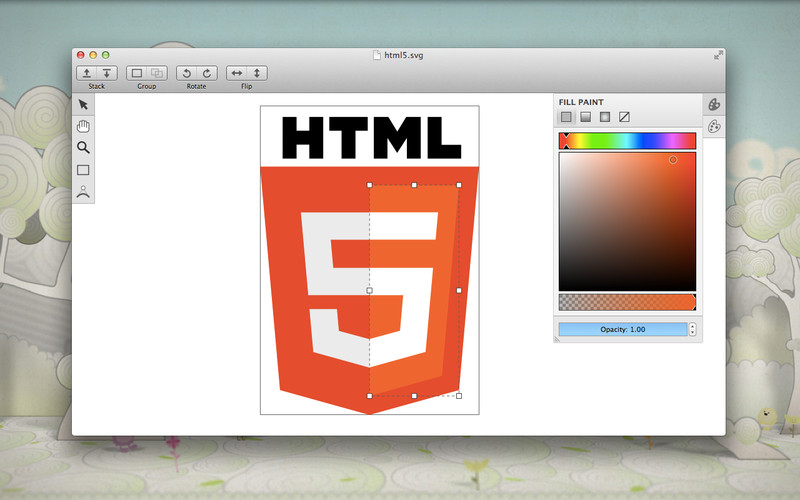
Task: Click the right-middle selection handle
Action: point(459,290)
